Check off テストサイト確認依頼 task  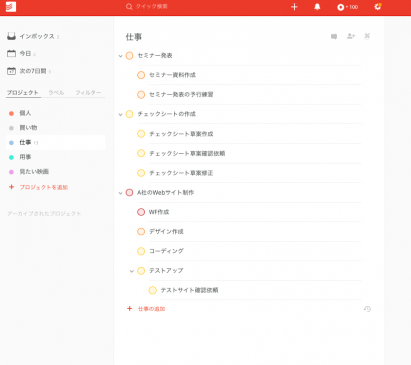(x=153, y=290)
